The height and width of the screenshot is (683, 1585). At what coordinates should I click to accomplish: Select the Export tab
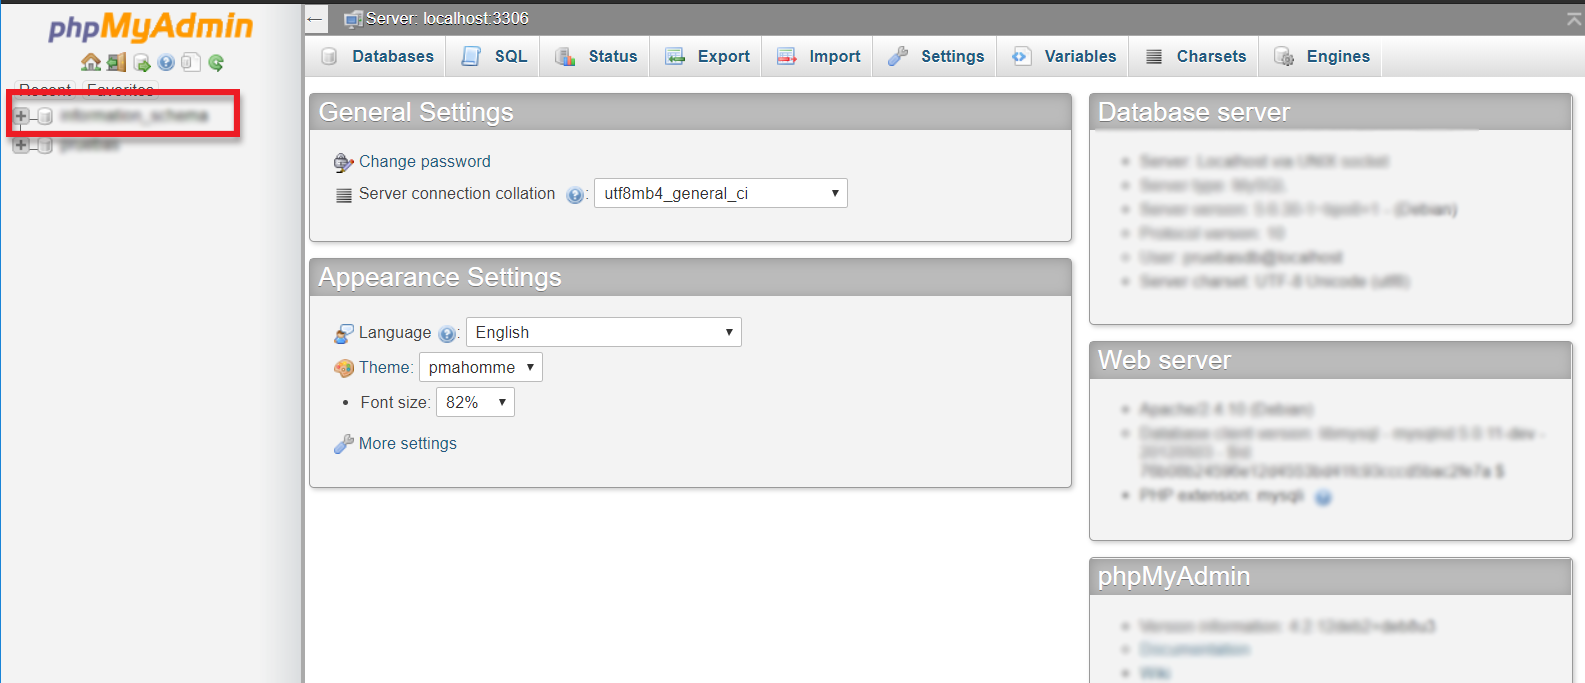tap(707, 56)
